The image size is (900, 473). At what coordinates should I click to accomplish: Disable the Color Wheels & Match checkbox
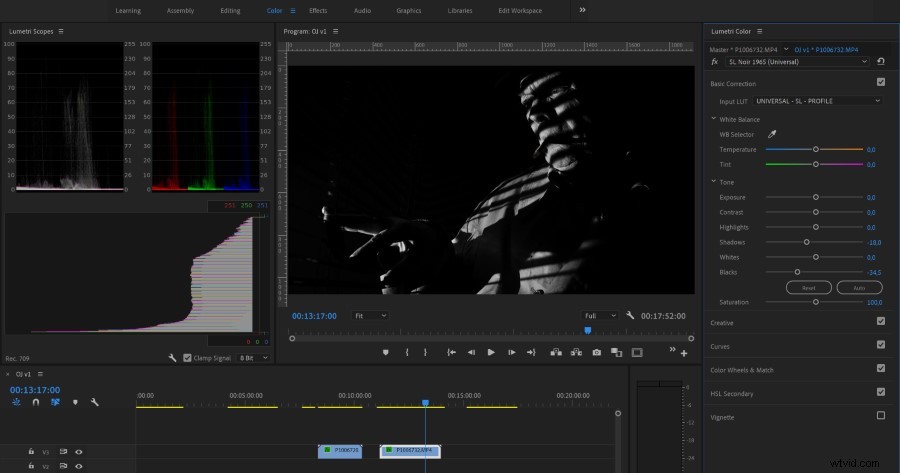[x=881, y=368]
